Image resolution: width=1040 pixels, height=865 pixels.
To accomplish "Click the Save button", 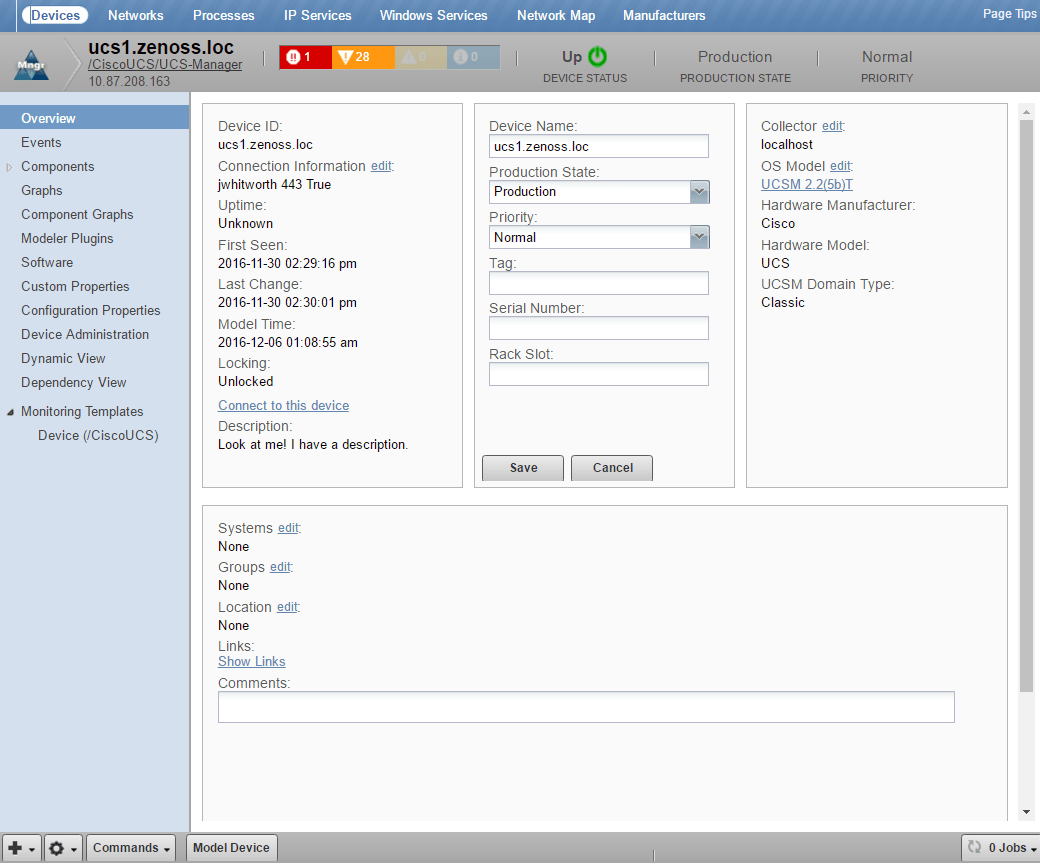I will [x=523, y=468].
